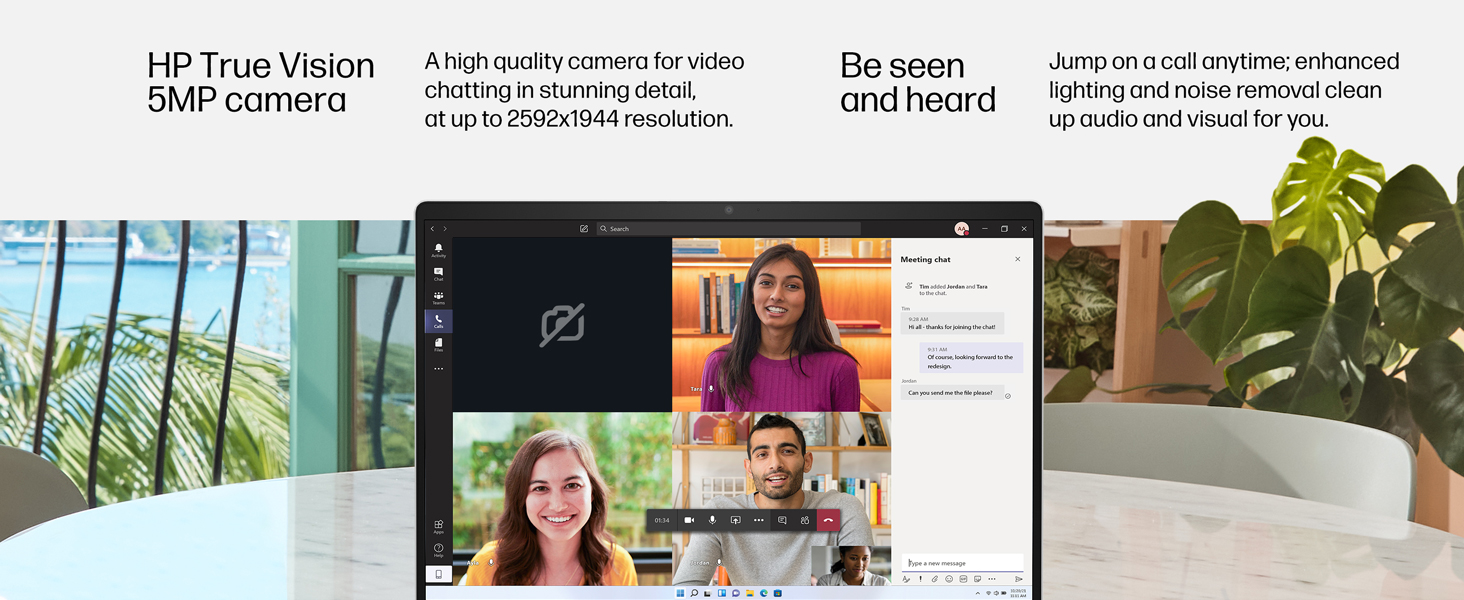Click Tara's video tile
This screenshot has height=600, width=1464.
tap(781, 325)
